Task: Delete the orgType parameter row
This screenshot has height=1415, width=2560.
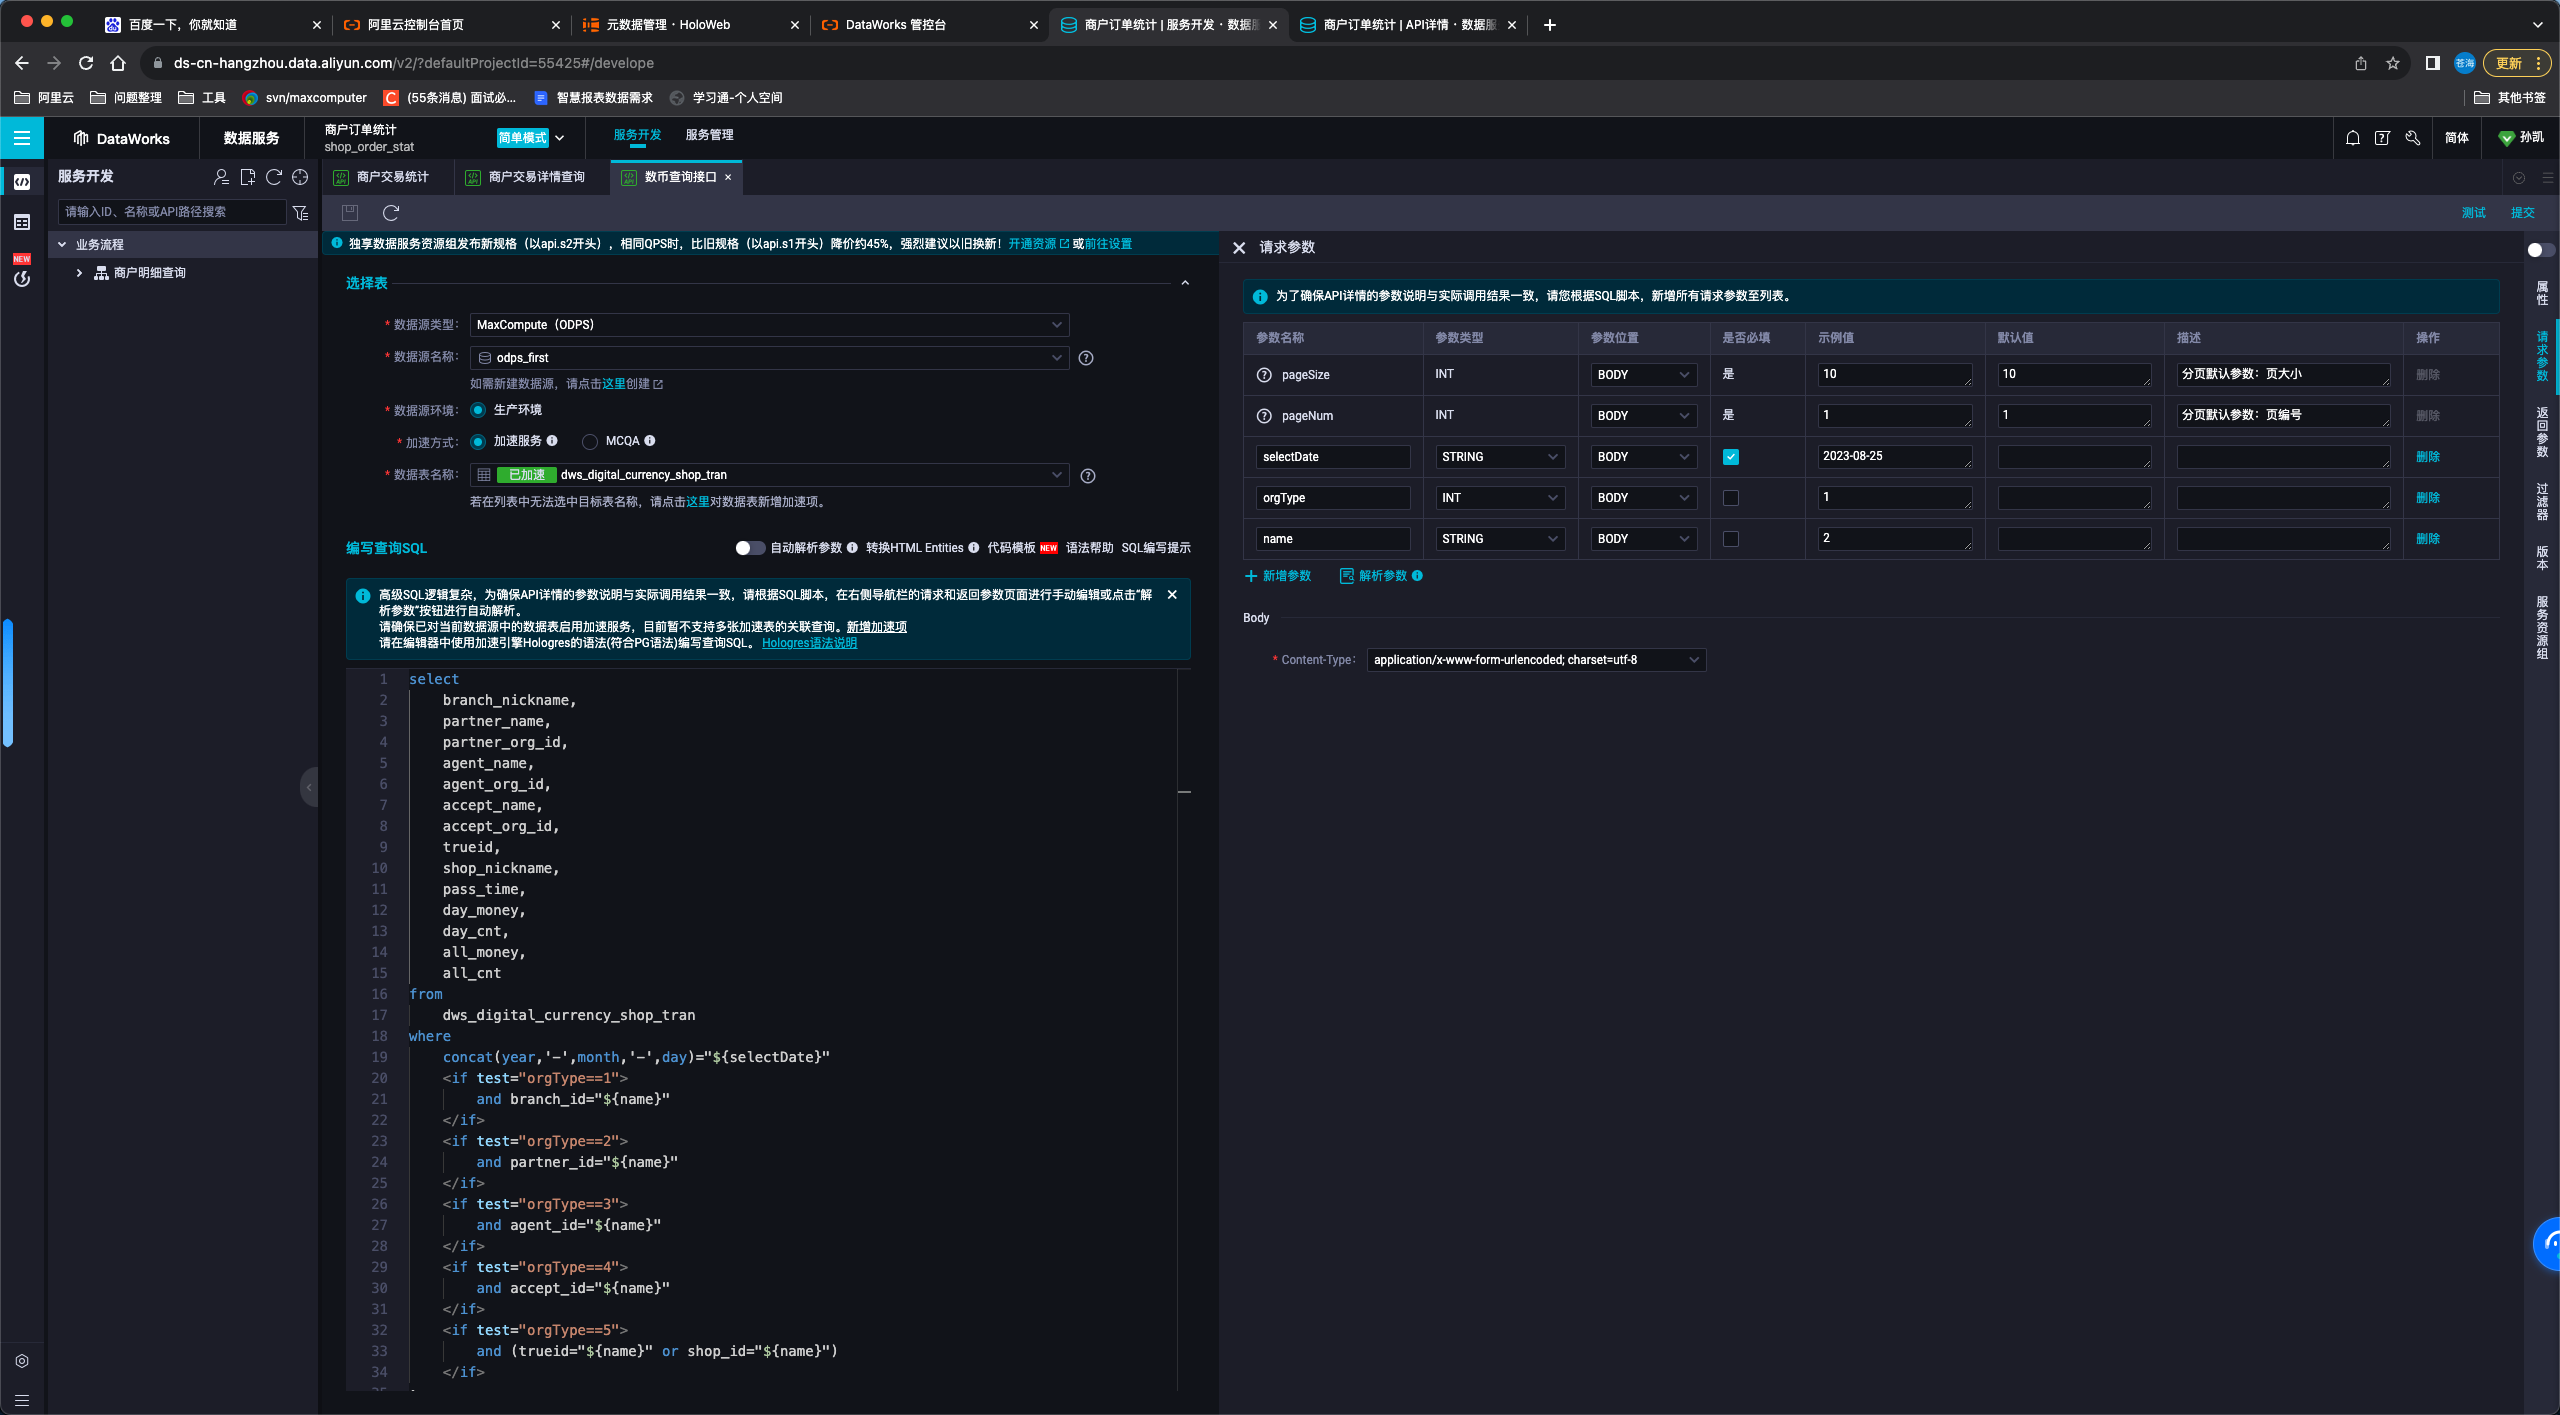Action: point(2428,498)
